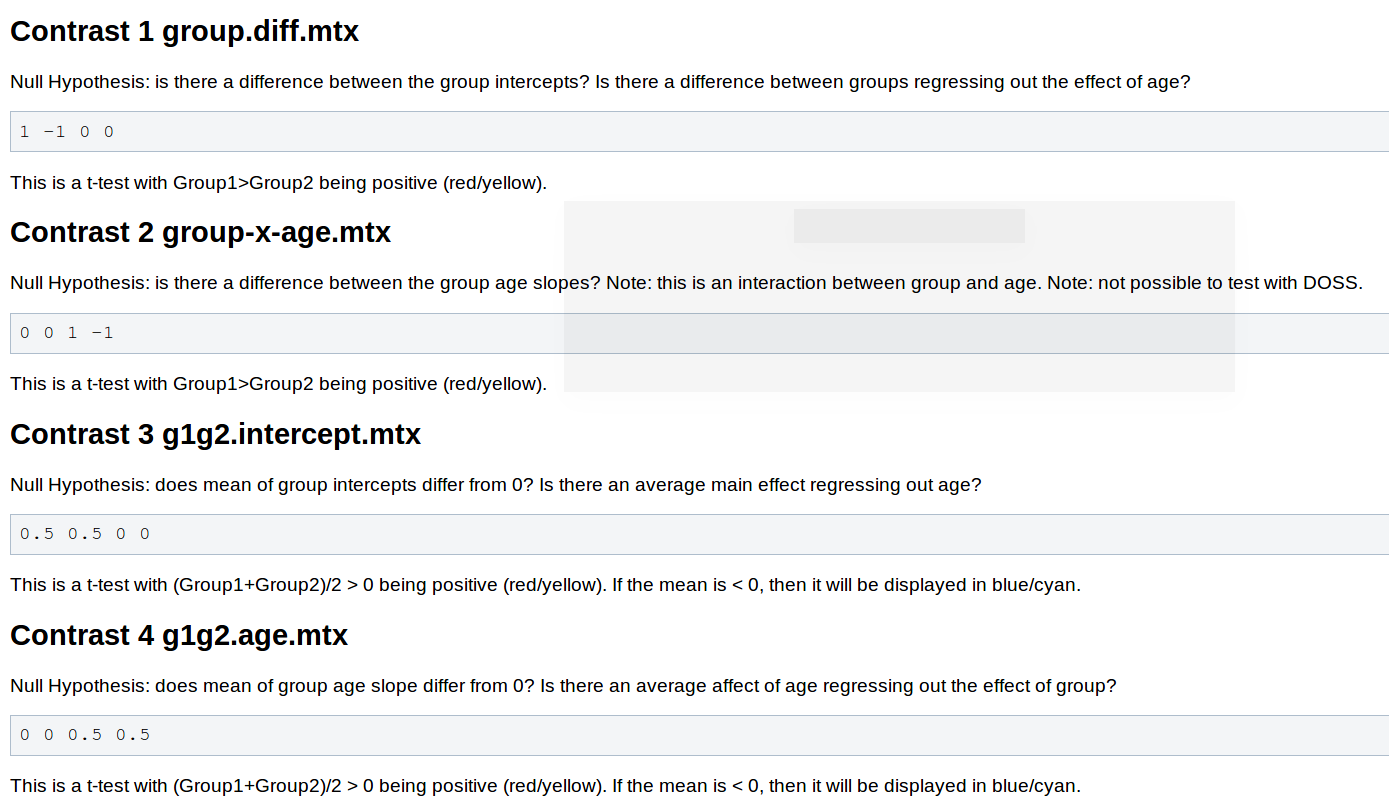Click the small gray placeholder bar in overlay

click(909, 226)
